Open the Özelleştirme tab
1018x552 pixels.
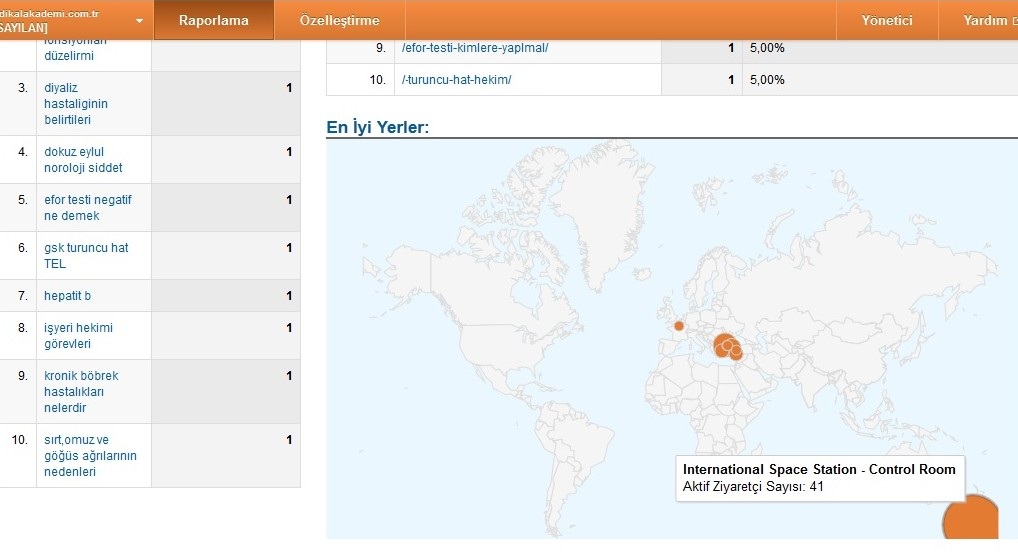339,20
